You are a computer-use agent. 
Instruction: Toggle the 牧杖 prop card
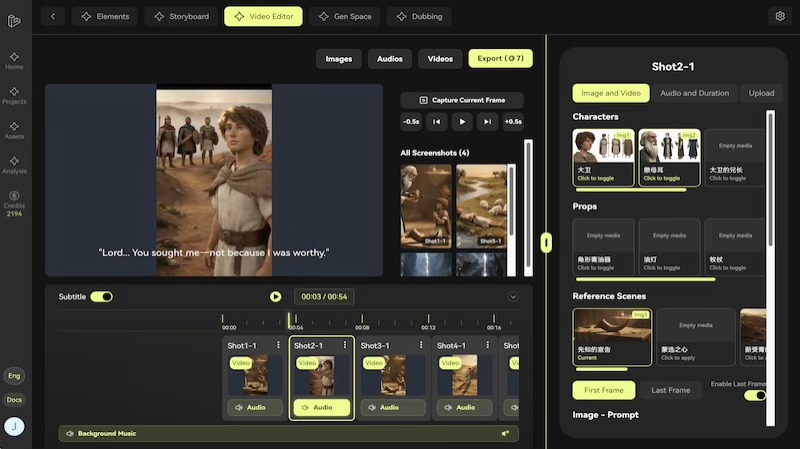coord(735,247)
